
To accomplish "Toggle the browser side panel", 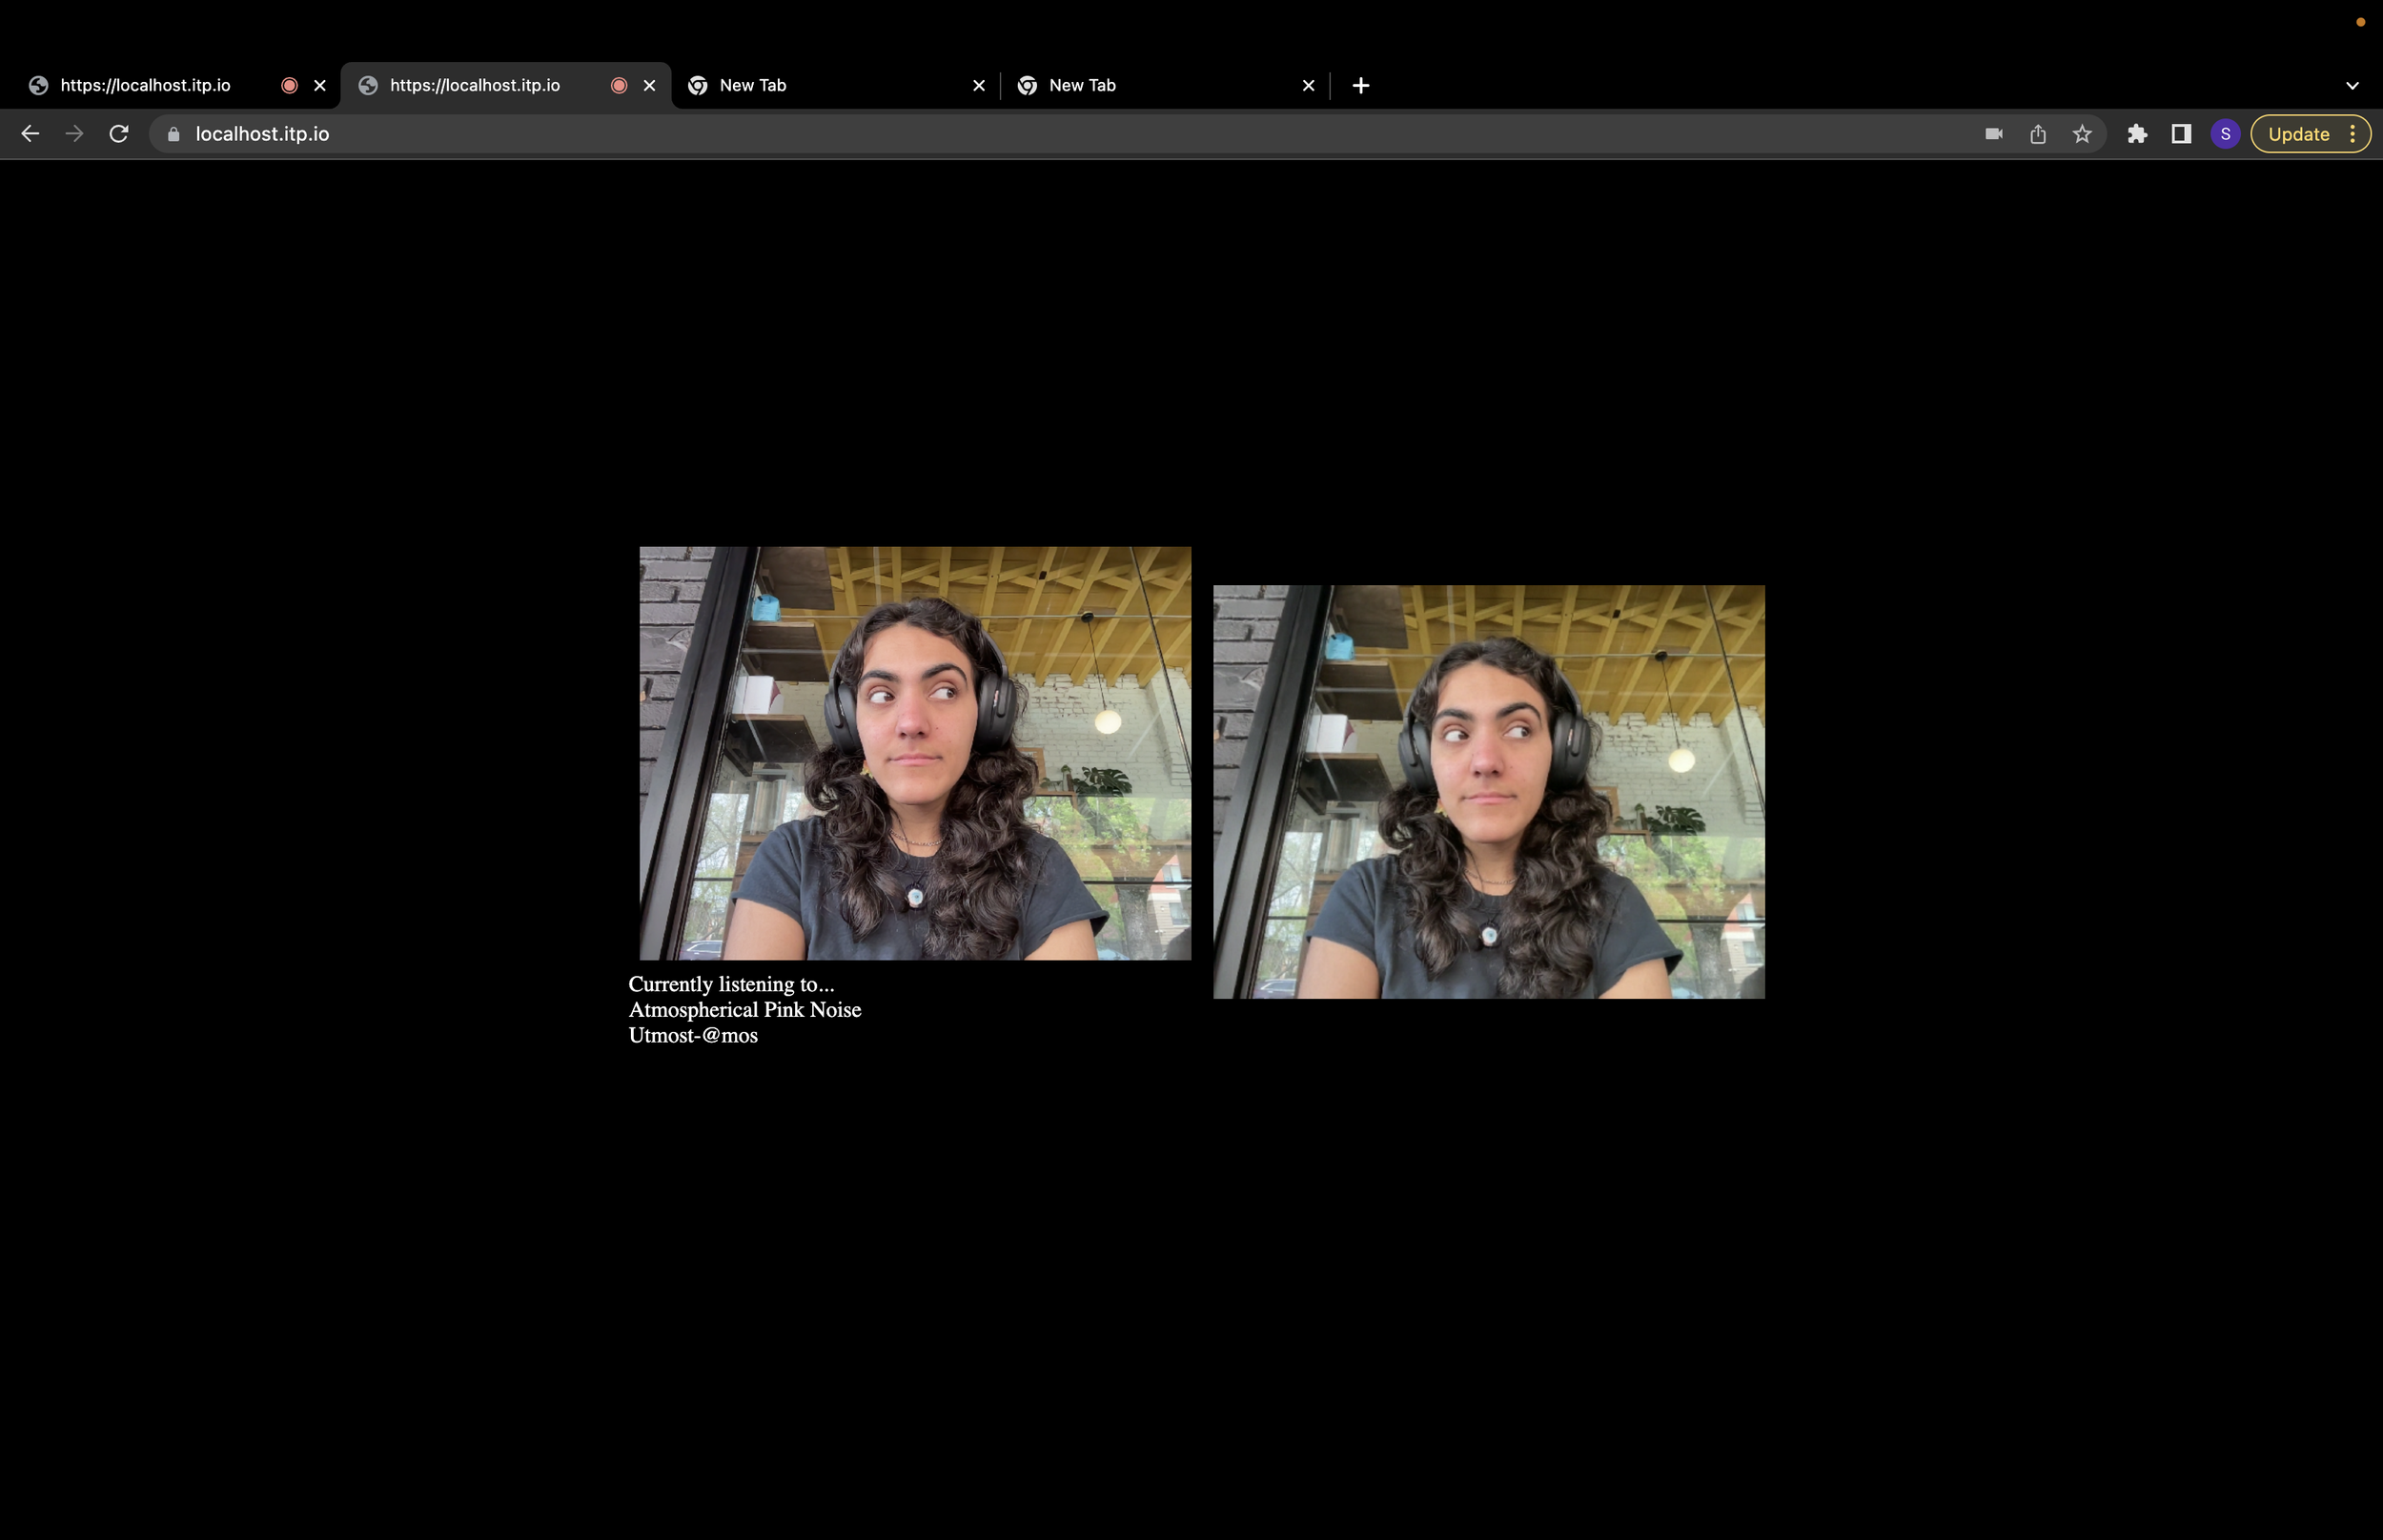I will click(2181, 134).
